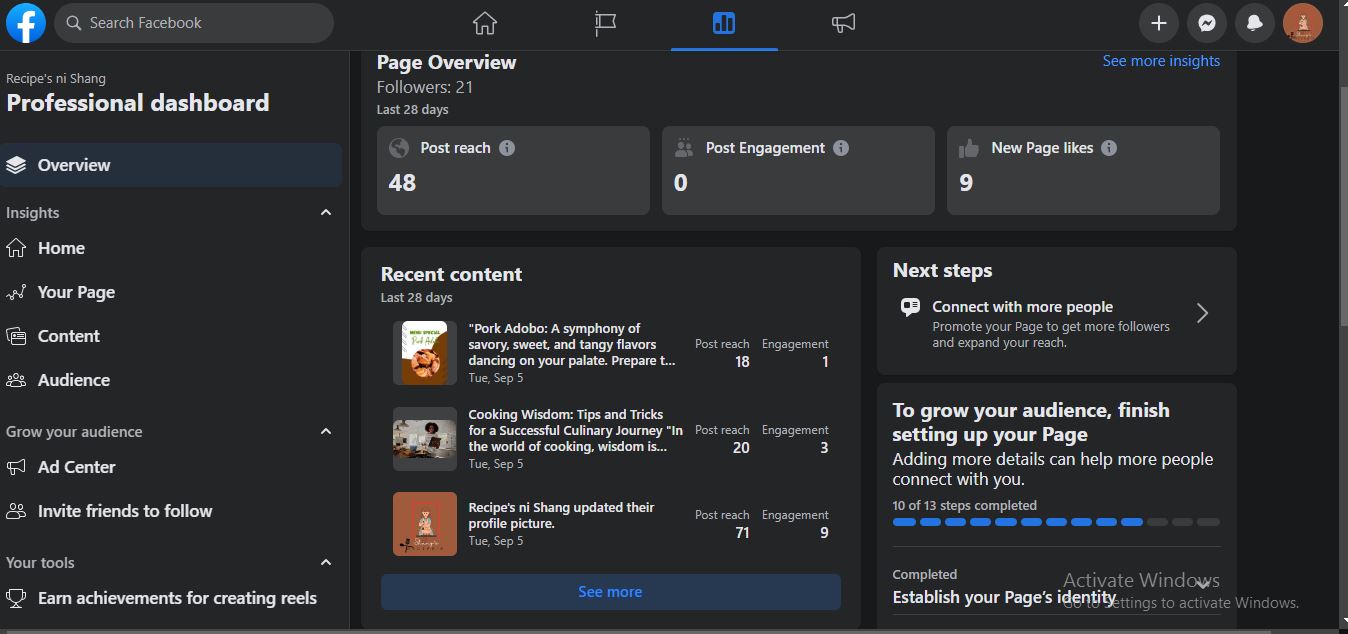1348x634 pixels.
Task: Show info tooltip for Post reach
Action: click(x=507, y=148)
